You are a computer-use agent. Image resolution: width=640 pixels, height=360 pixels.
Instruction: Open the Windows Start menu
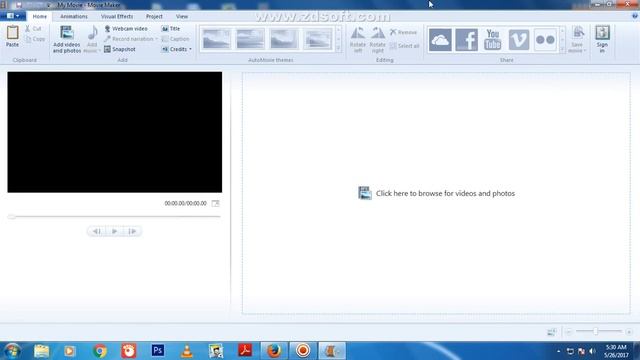pyautogui.click(x=12, y=351)
